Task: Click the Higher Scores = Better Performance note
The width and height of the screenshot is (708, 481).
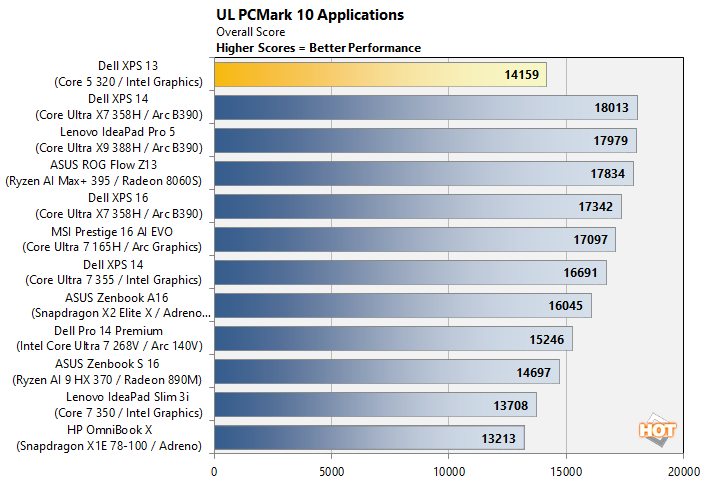Action: tap(318, 48)
